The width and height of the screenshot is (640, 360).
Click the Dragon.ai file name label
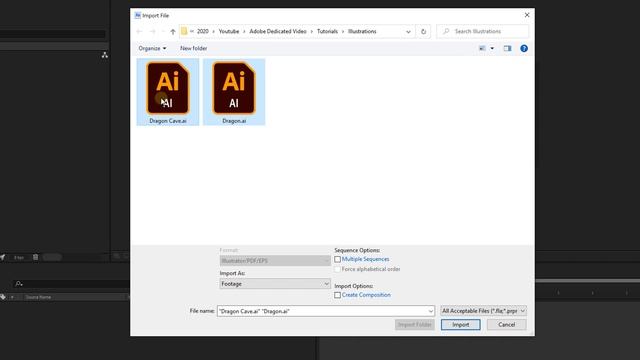pos(234,121)
